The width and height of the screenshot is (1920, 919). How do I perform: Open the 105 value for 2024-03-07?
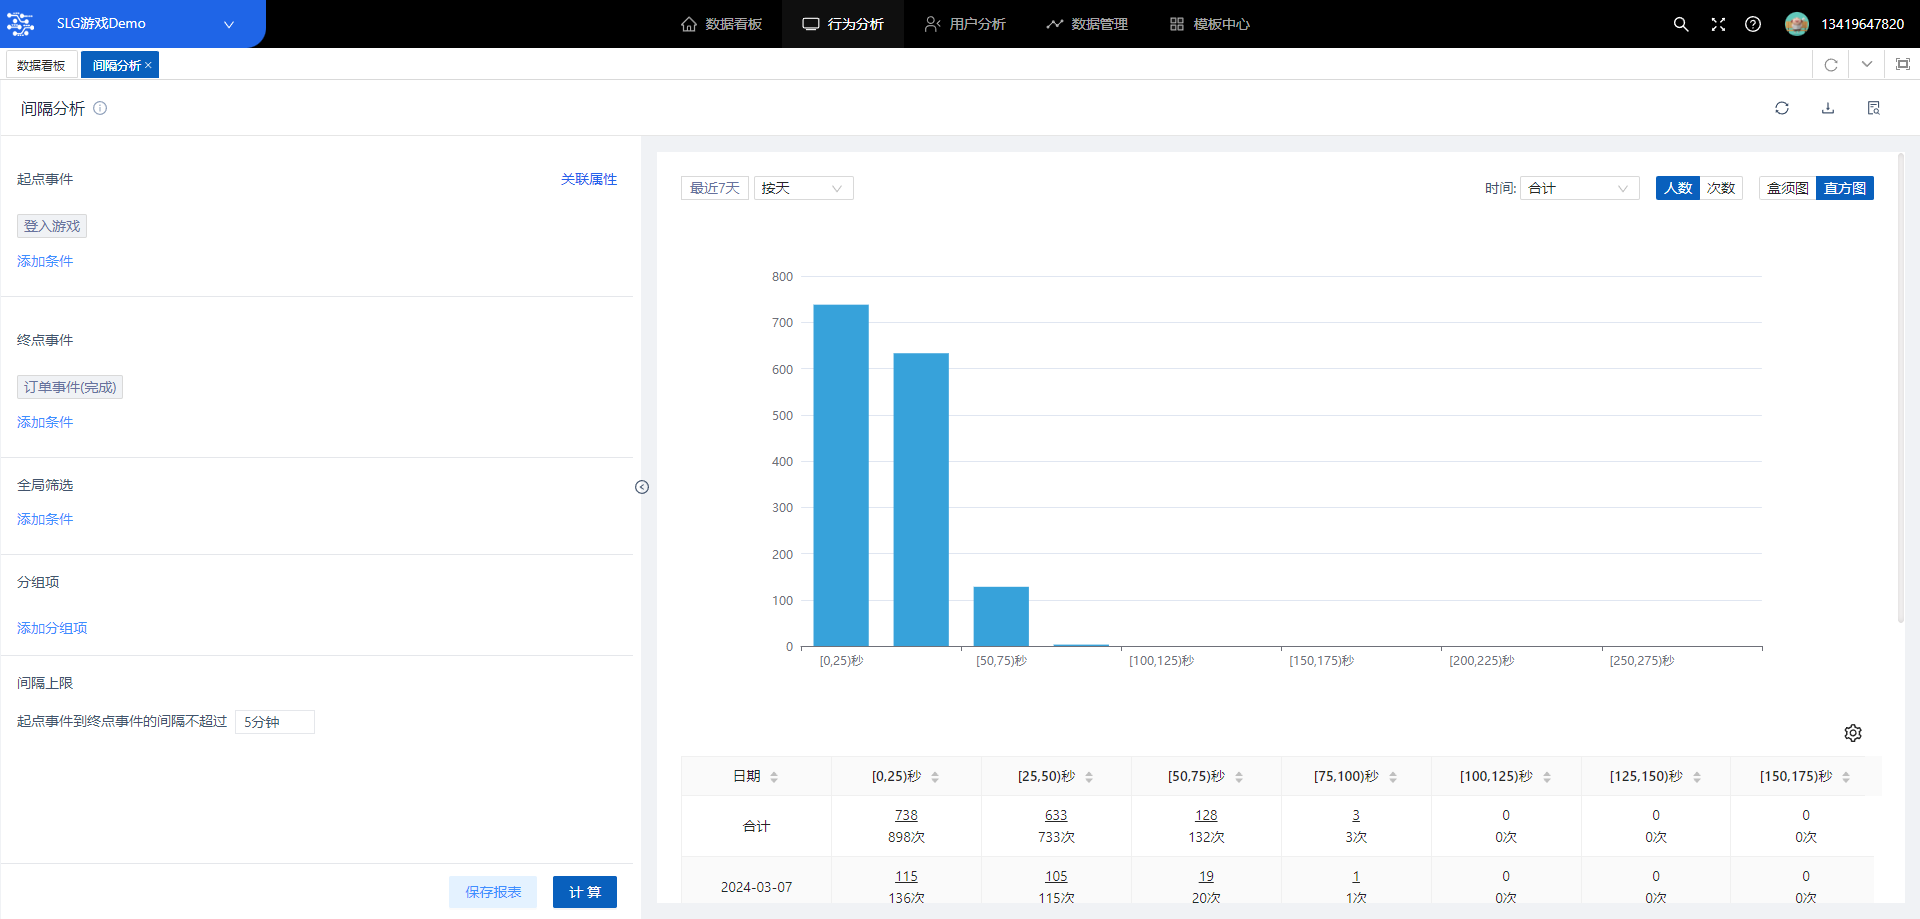(1056, 877)
